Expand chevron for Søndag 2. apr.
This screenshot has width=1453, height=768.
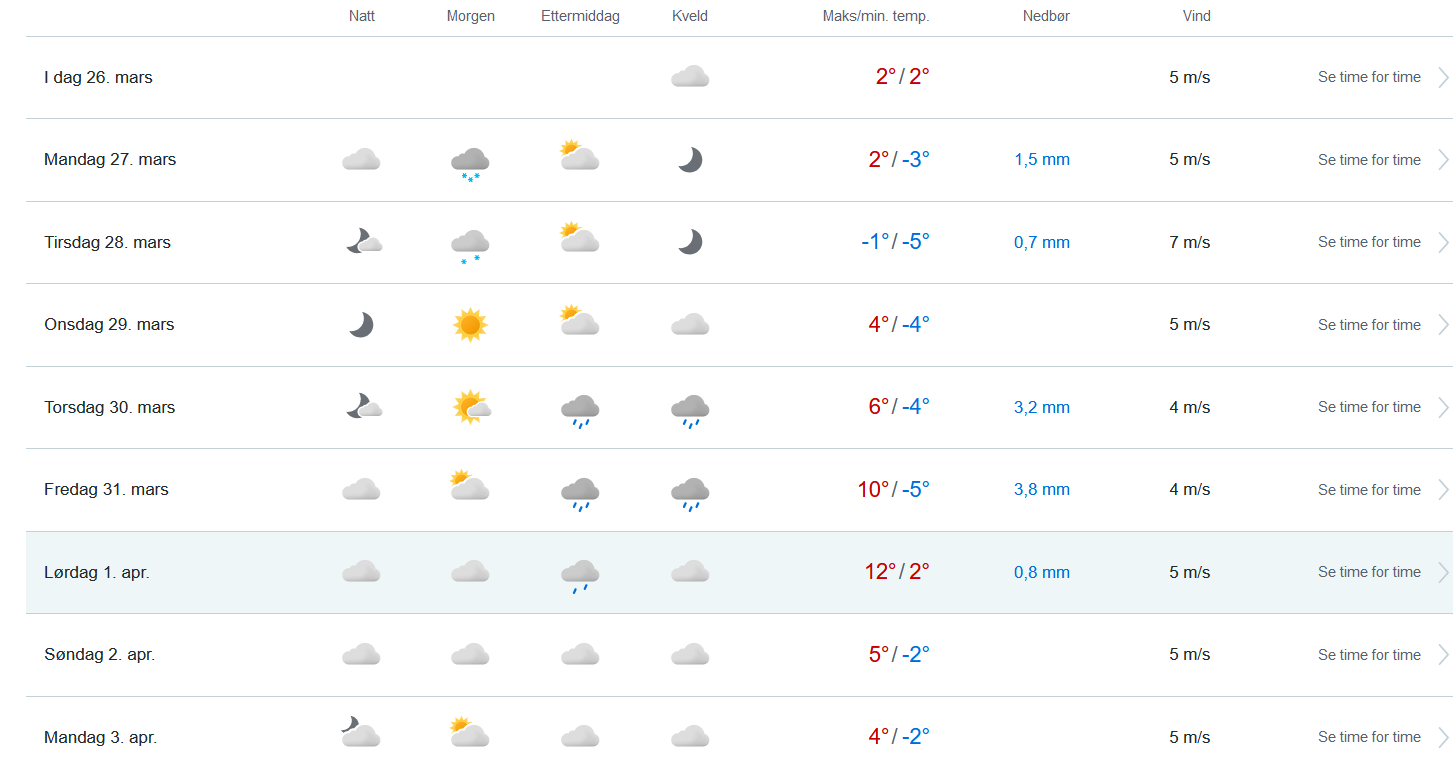tap(1442, 655)
